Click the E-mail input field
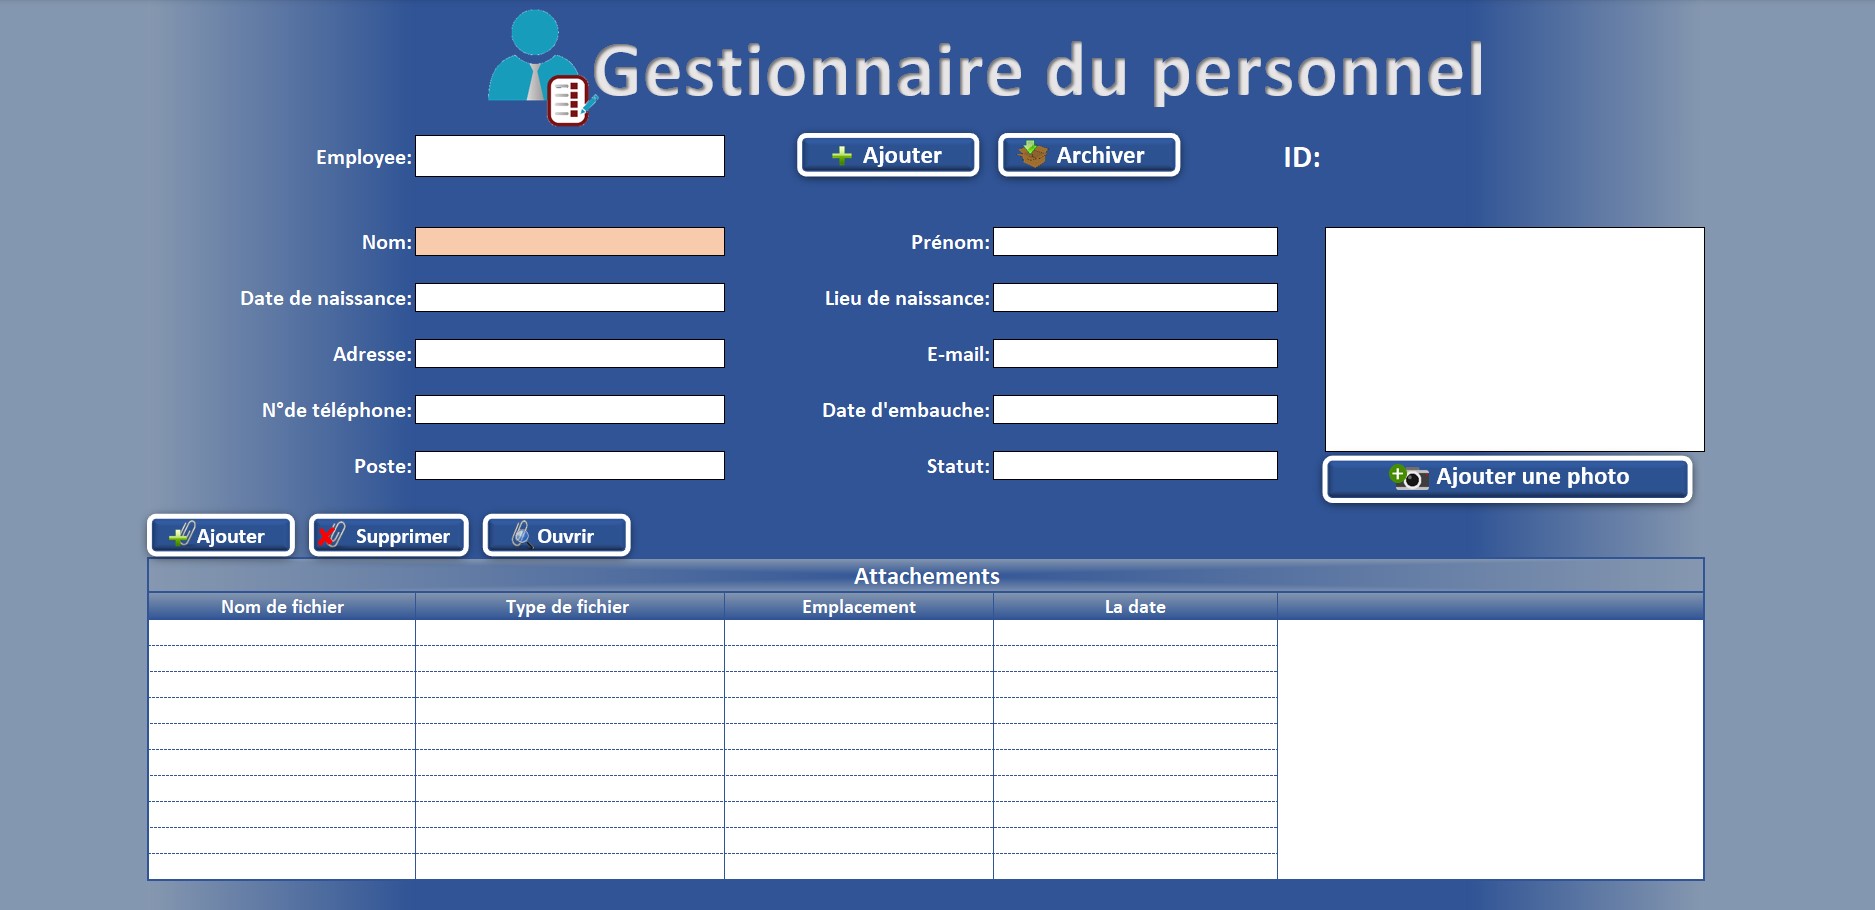The width and height of the screenshot is (1875, 910). (1135, 354)
